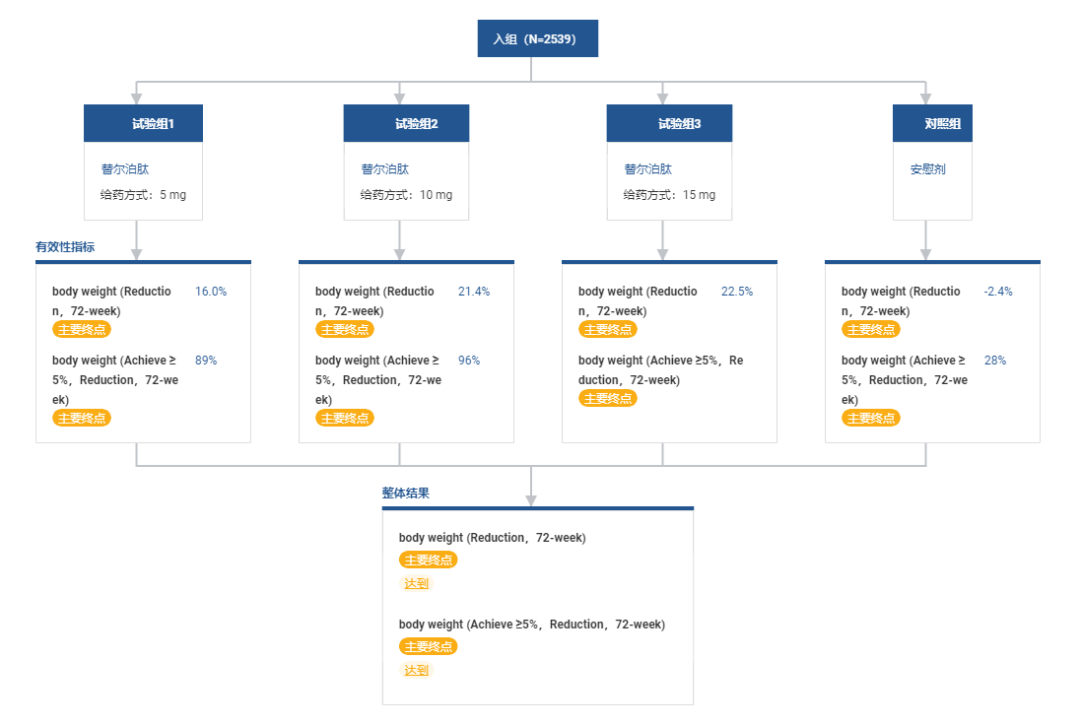Click the 主要终点 badge under 试验组3 Achieve ≥5%

pos(608,398)
